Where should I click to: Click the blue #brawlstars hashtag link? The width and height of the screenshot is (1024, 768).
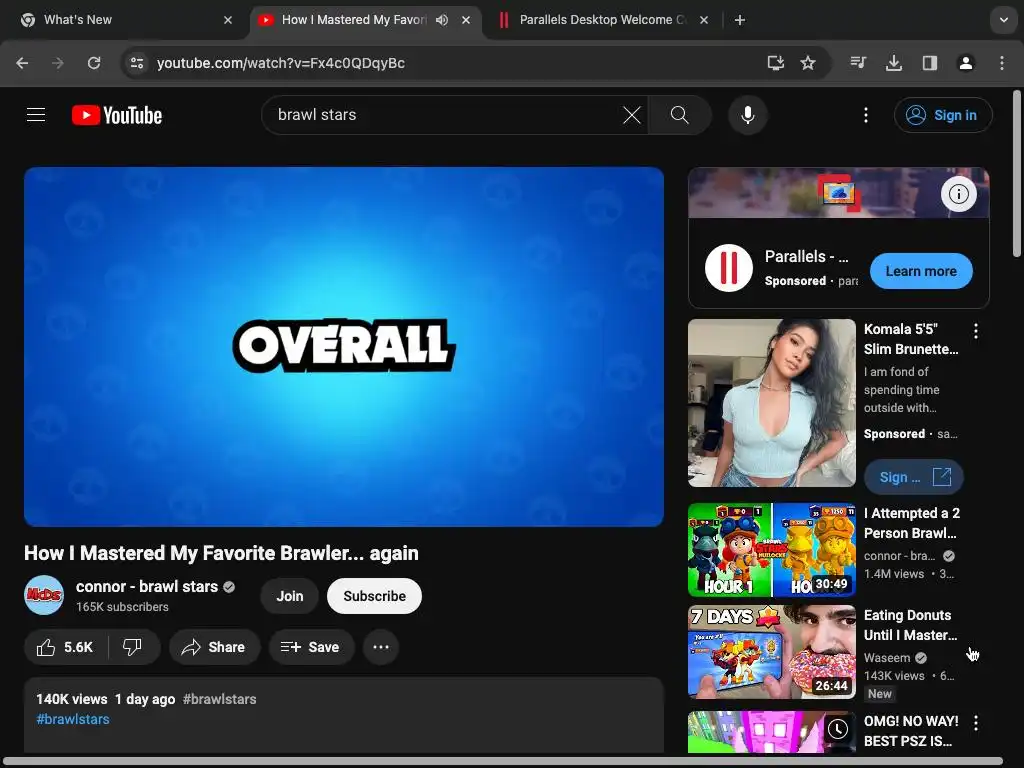click(x=73, y=719)
